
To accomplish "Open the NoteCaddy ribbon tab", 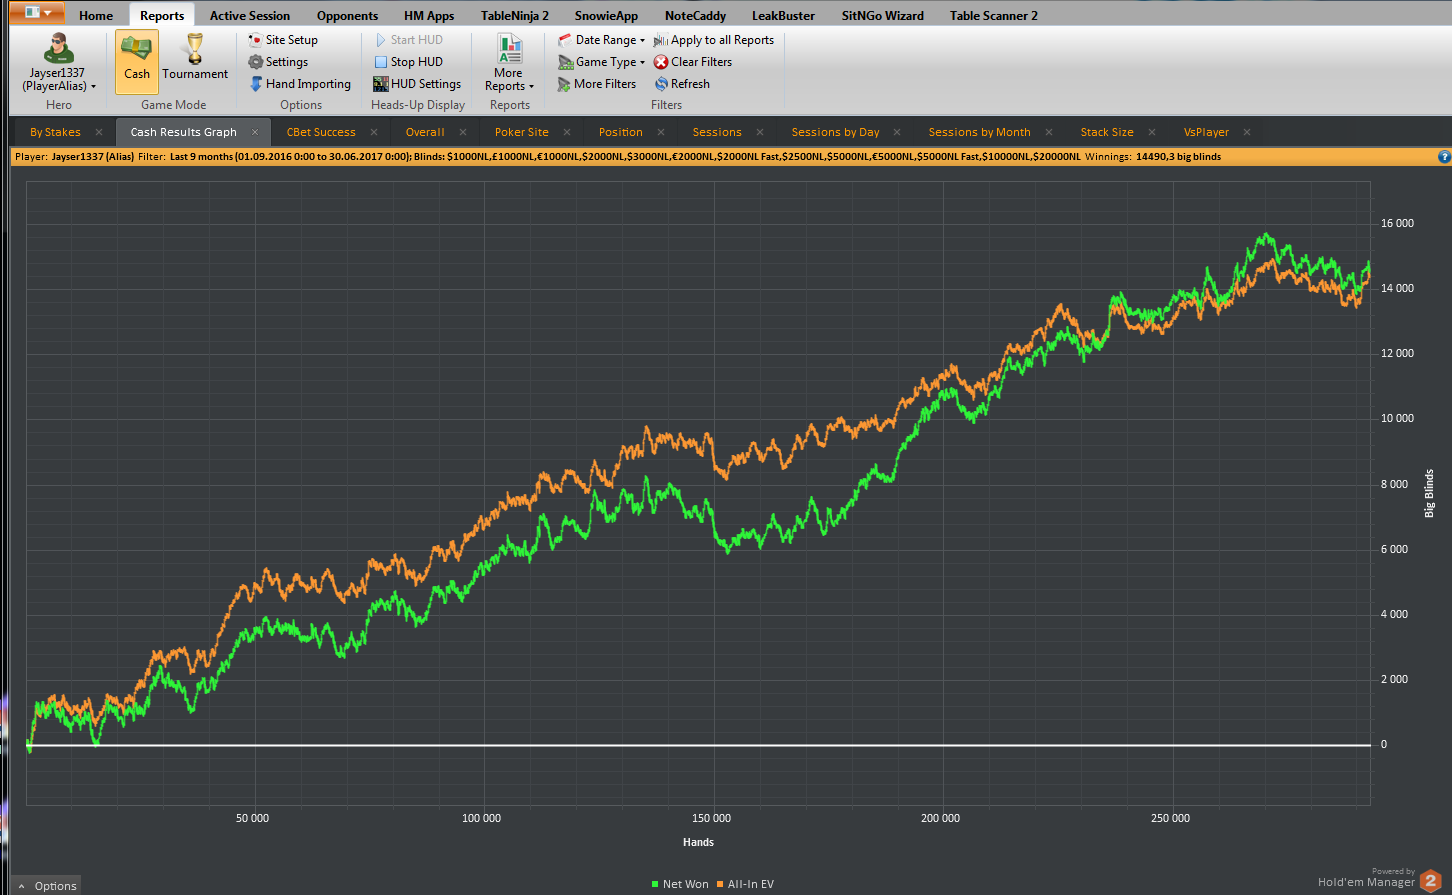I will pos(695,15).
